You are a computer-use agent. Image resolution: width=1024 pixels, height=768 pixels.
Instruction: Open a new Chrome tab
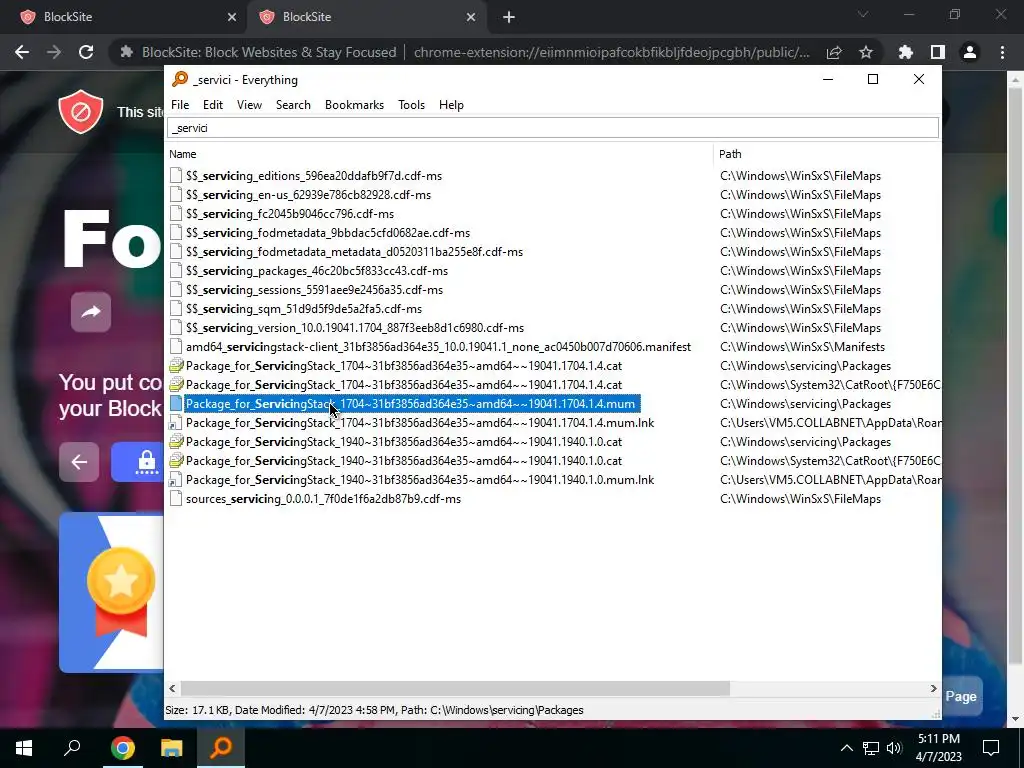509,18
